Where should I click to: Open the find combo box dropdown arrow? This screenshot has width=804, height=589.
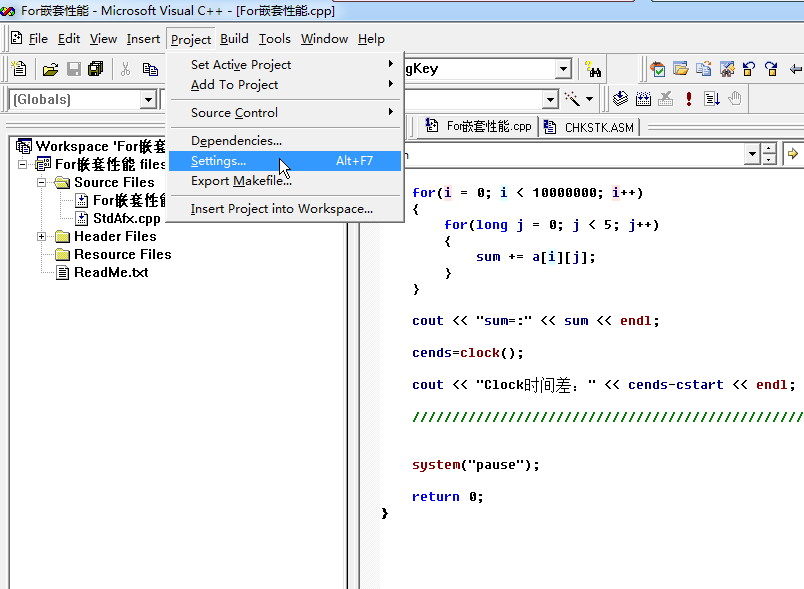pyautogui.click(x=563, y=69)
